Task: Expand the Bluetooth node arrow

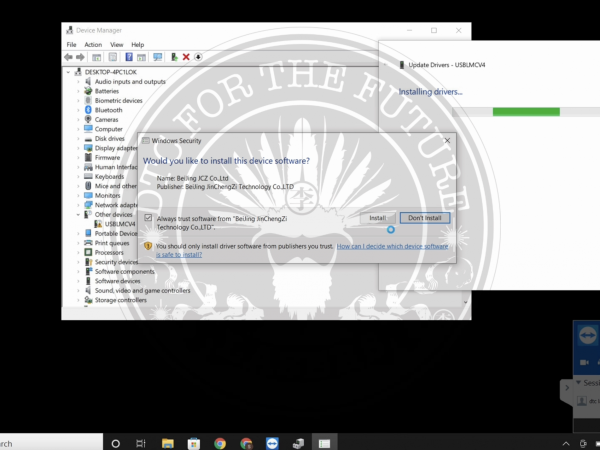Action: [78, 110]
